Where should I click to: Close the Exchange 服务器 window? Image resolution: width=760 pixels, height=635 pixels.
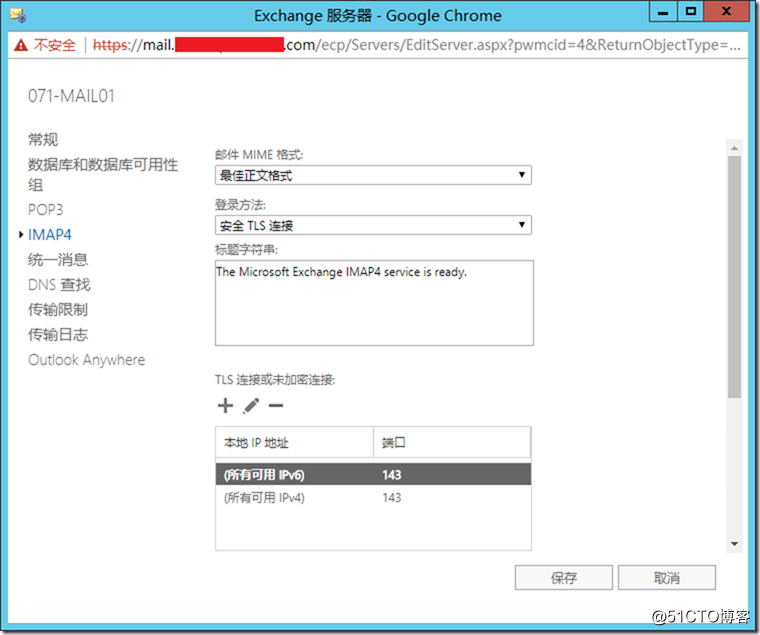[726, 11]
